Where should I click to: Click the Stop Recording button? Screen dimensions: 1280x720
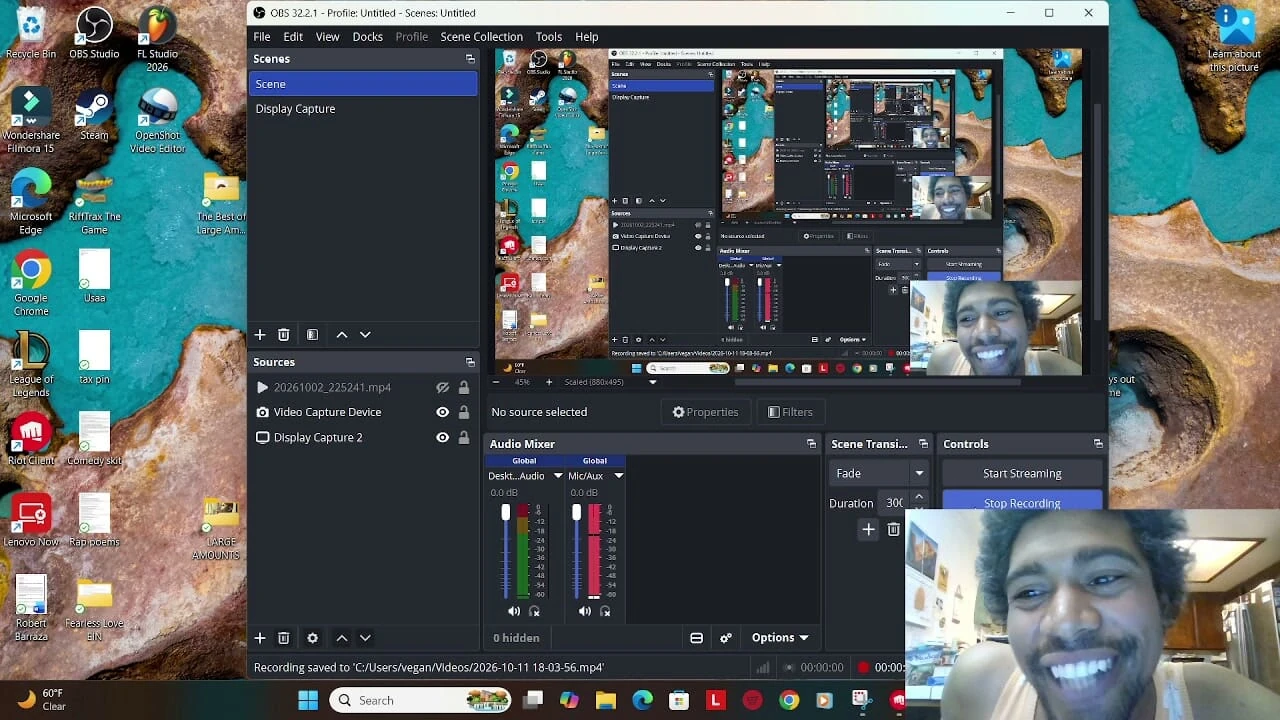1022,501
